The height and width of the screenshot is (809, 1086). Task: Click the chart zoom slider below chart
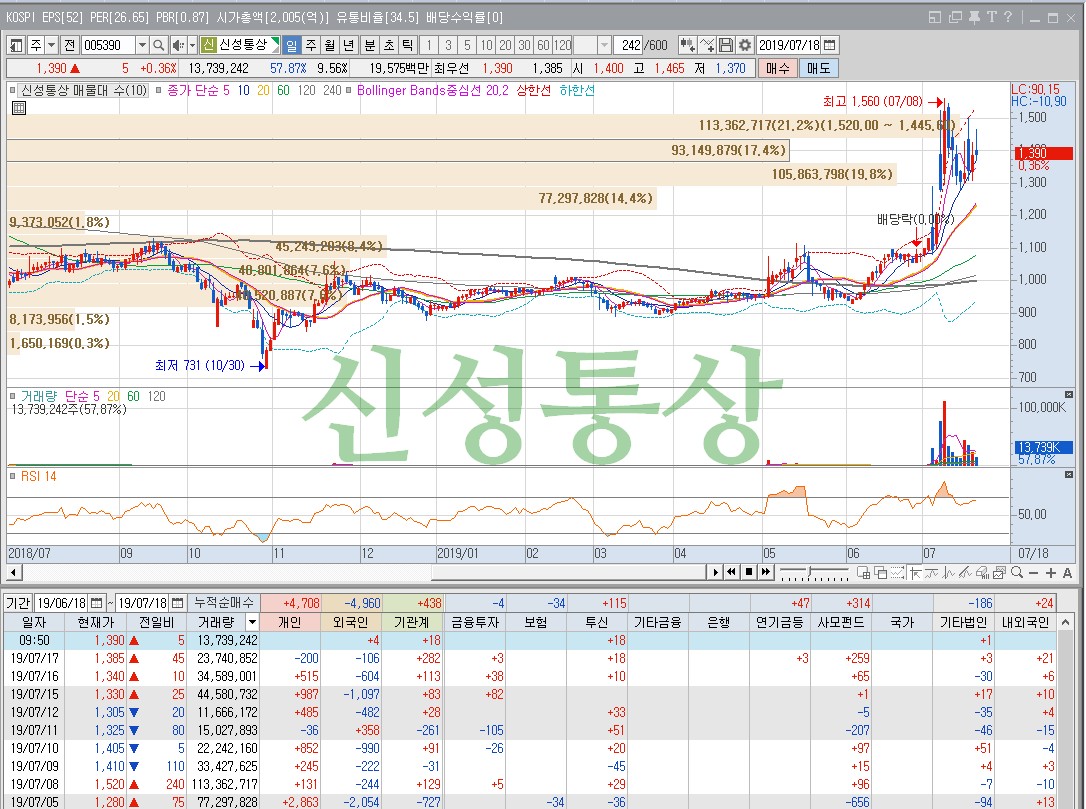coord(813,573)
